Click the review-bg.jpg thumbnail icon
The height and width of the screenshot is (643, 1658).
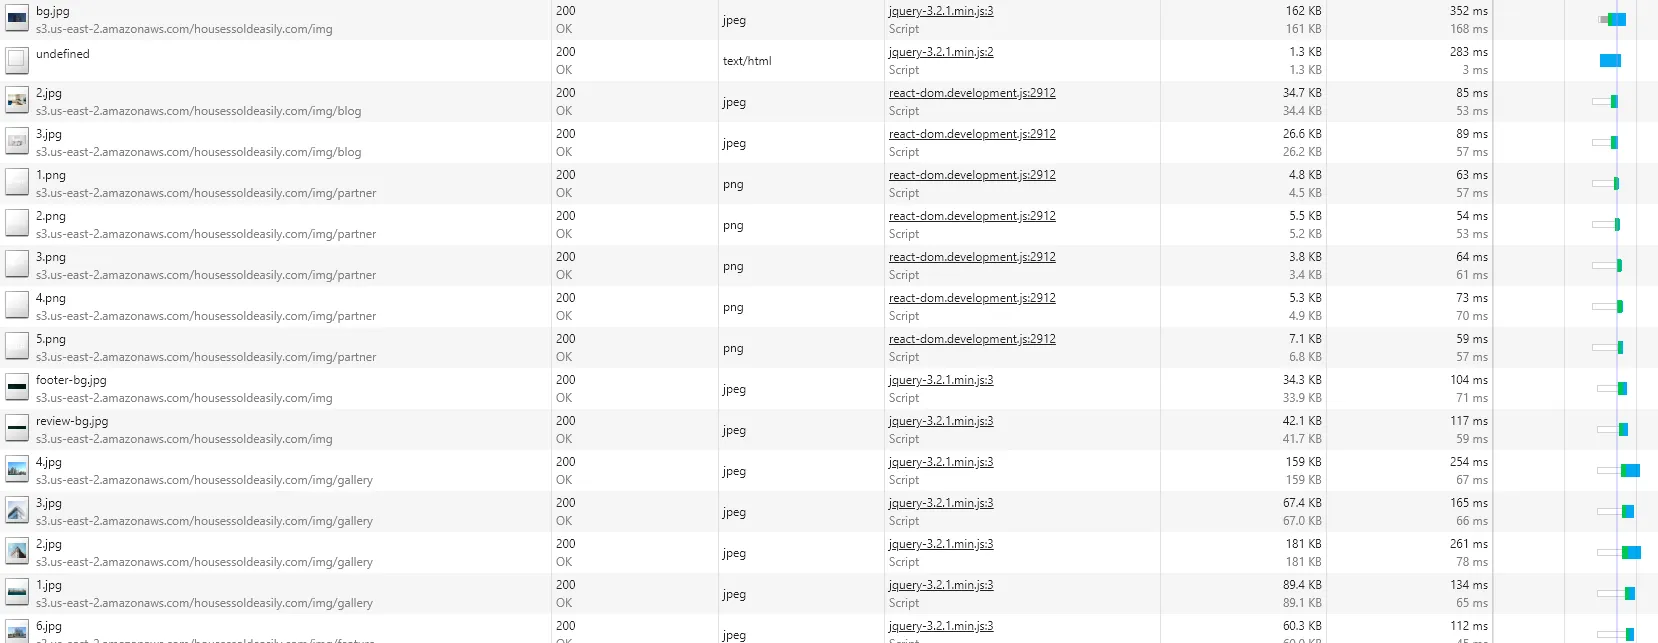(17, 429)
